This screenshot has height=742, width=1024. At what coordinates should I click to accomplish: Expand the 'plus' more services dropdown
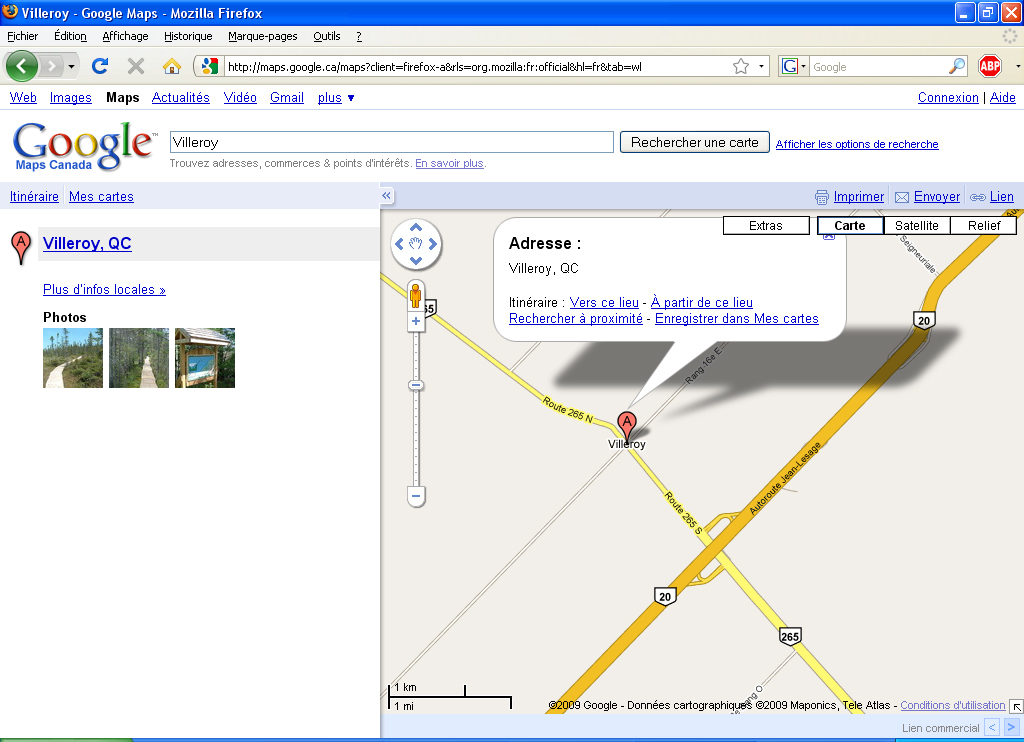(336, 97)
